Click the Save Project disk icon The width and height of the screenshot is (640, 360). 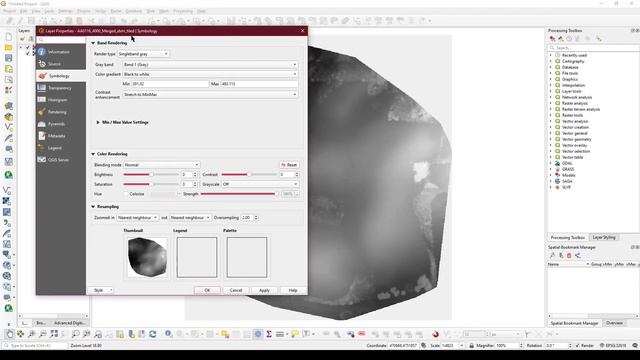[x=9, y=58]
